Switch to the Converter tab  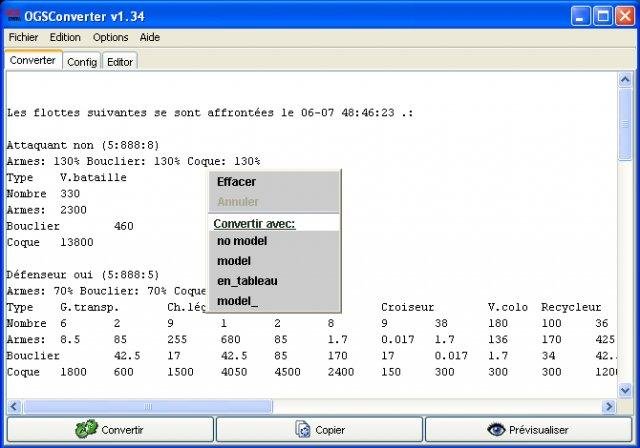click(33, 60)
